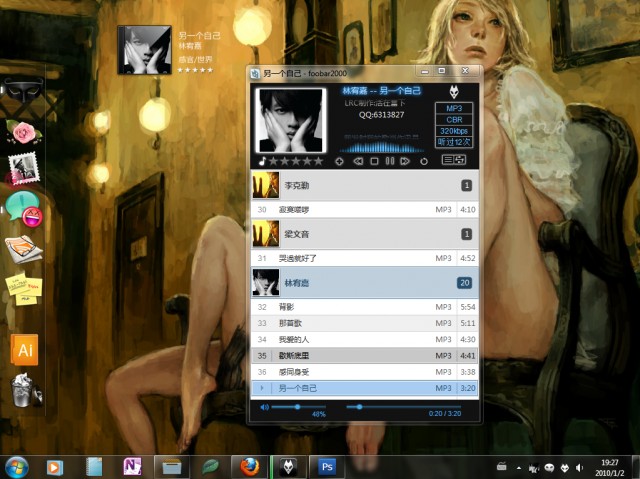Skip to next track in foobar2000
640x479 pixels.
tap(405, 162)
